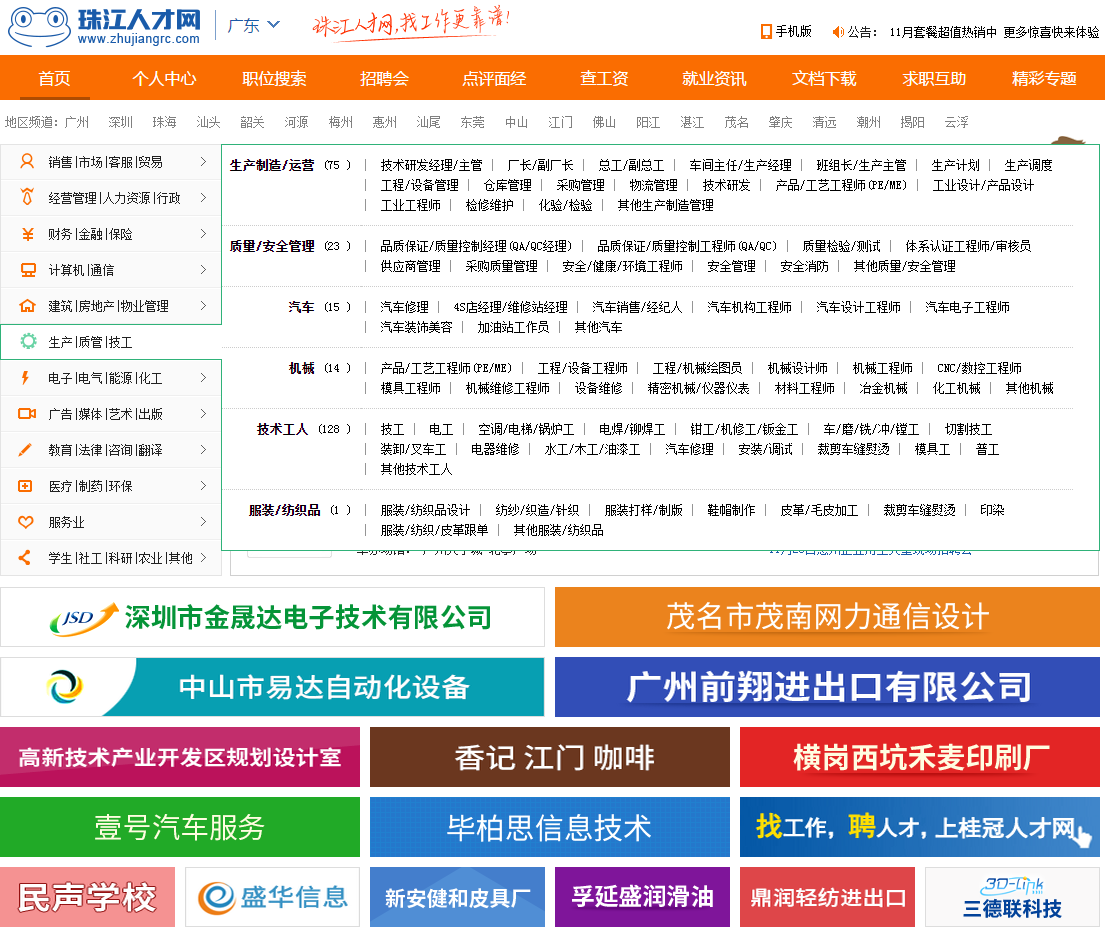1105x929 pixels.
Task: Click the medical kit icon beside 医疗|制药|环保
Action: (25, 486)
